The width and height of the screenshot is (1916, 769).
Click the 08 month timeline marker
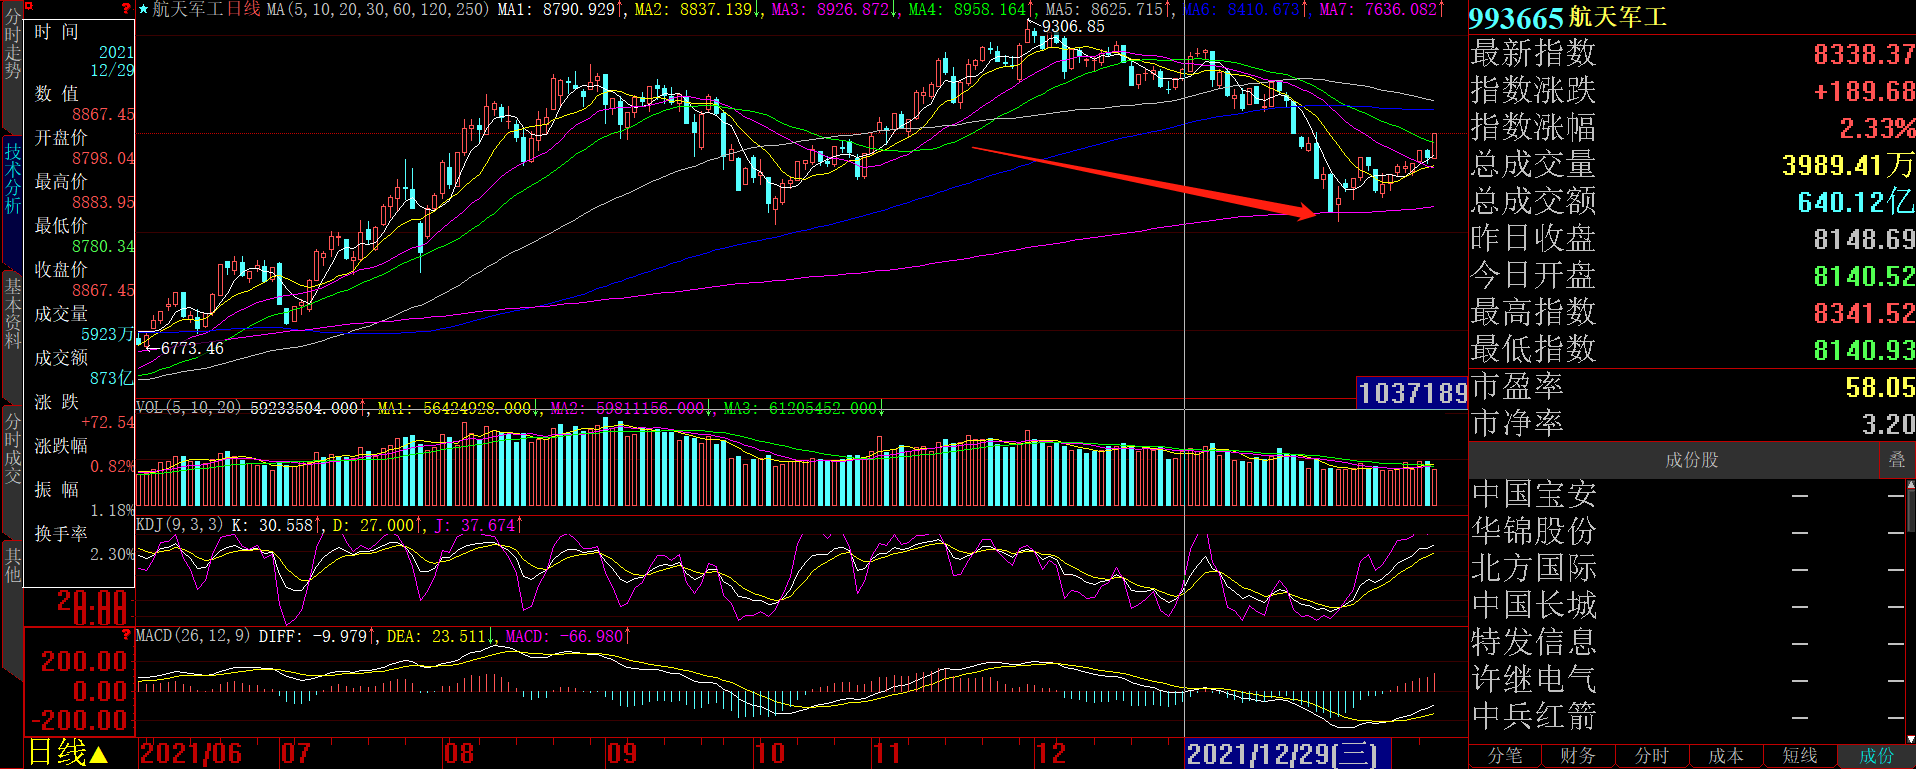(x=458, y=754)
